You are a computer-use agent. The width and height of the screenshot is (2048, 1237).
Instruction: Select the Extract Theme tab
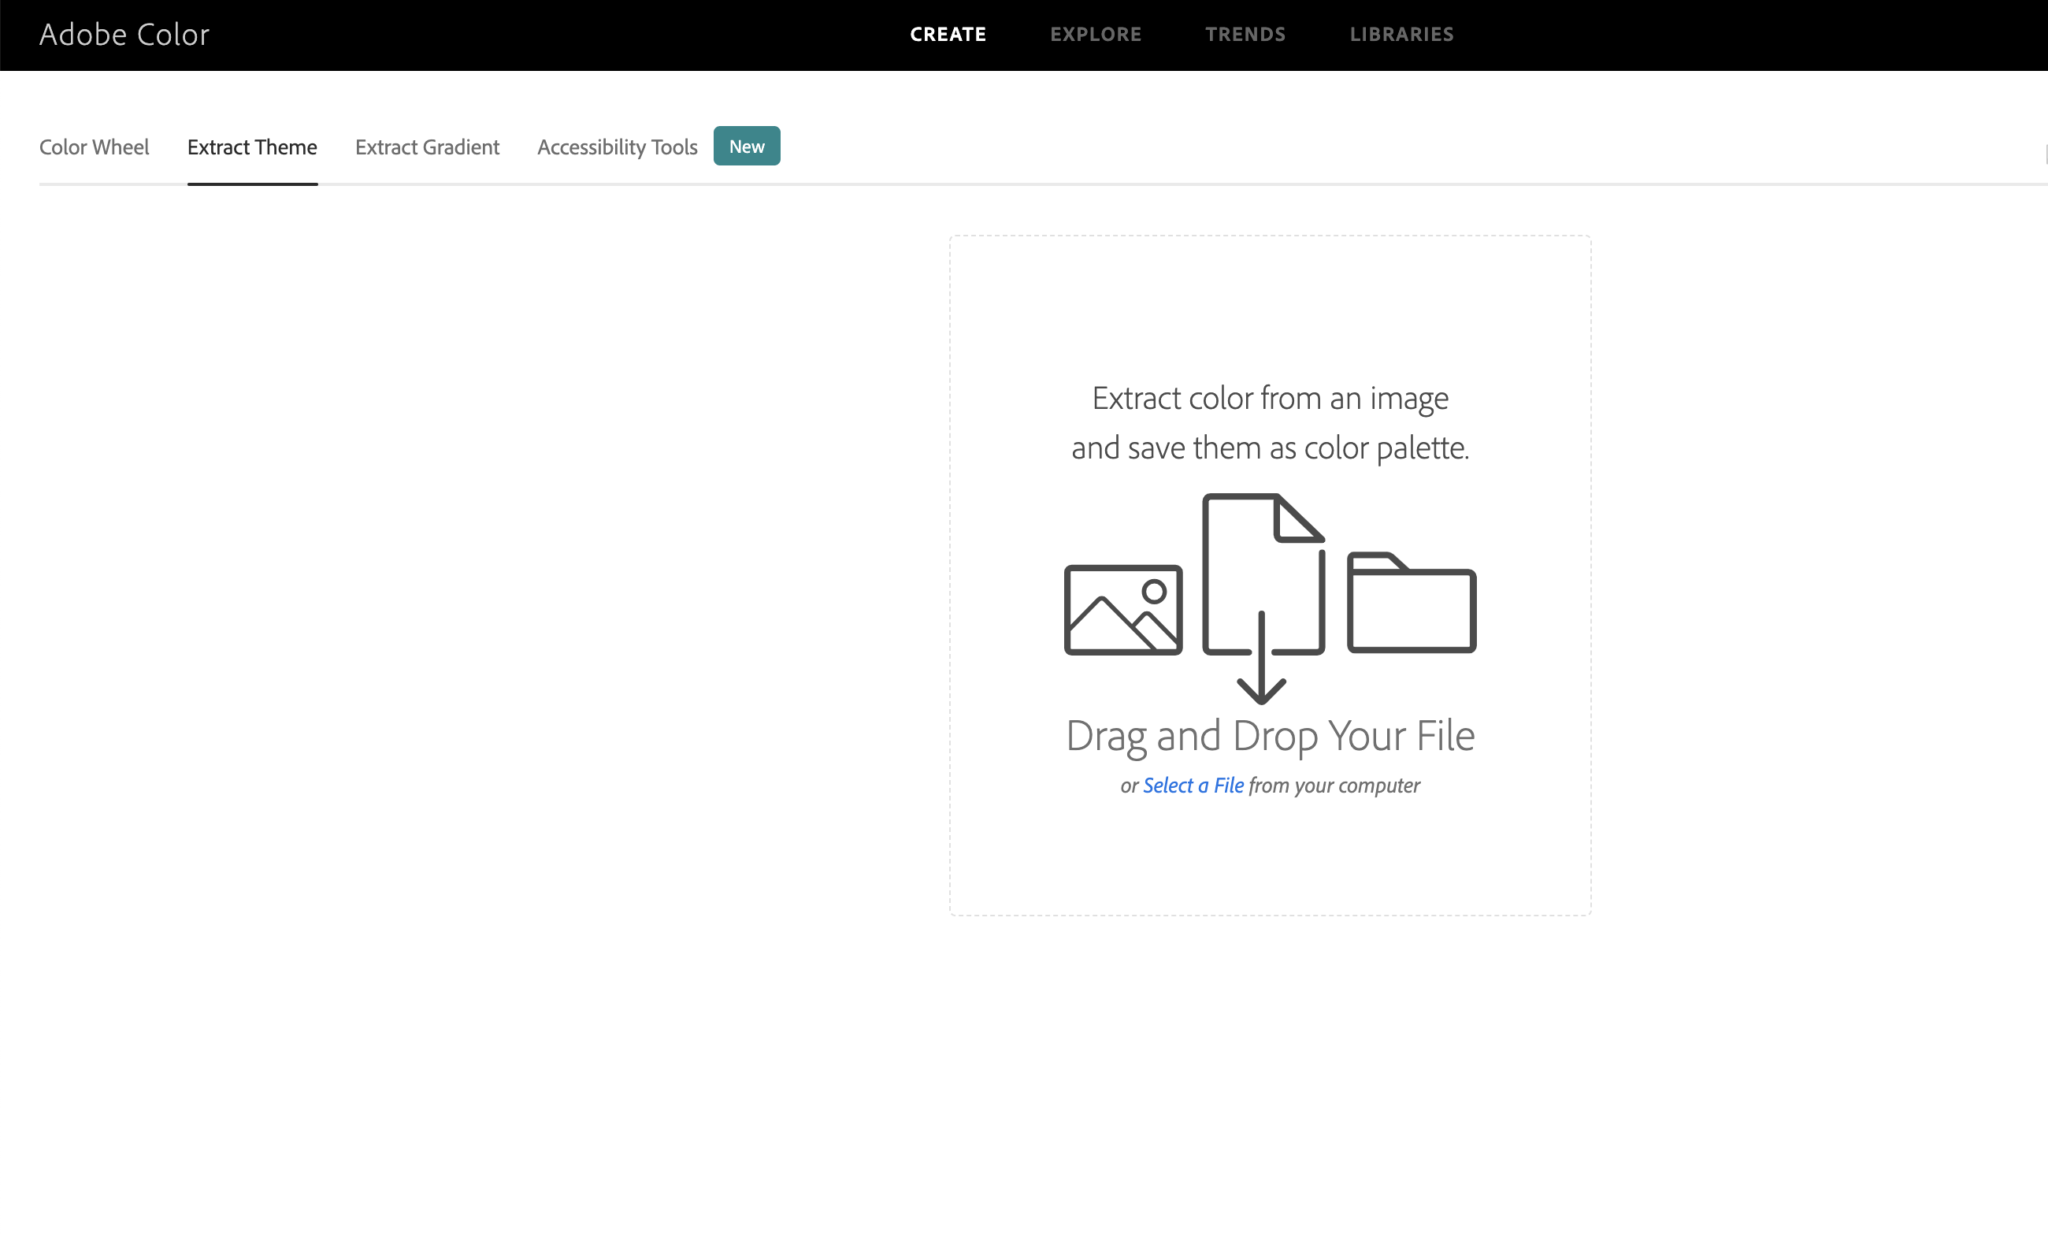[252, 147]
